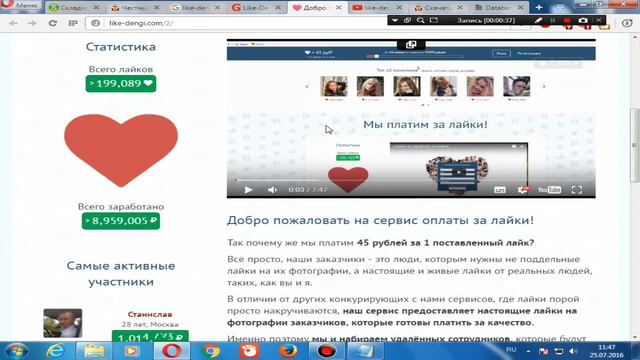Viewport: 640px width, 360px height.
Task: Open Станислав's profile name link
Action: coord(150,314)
